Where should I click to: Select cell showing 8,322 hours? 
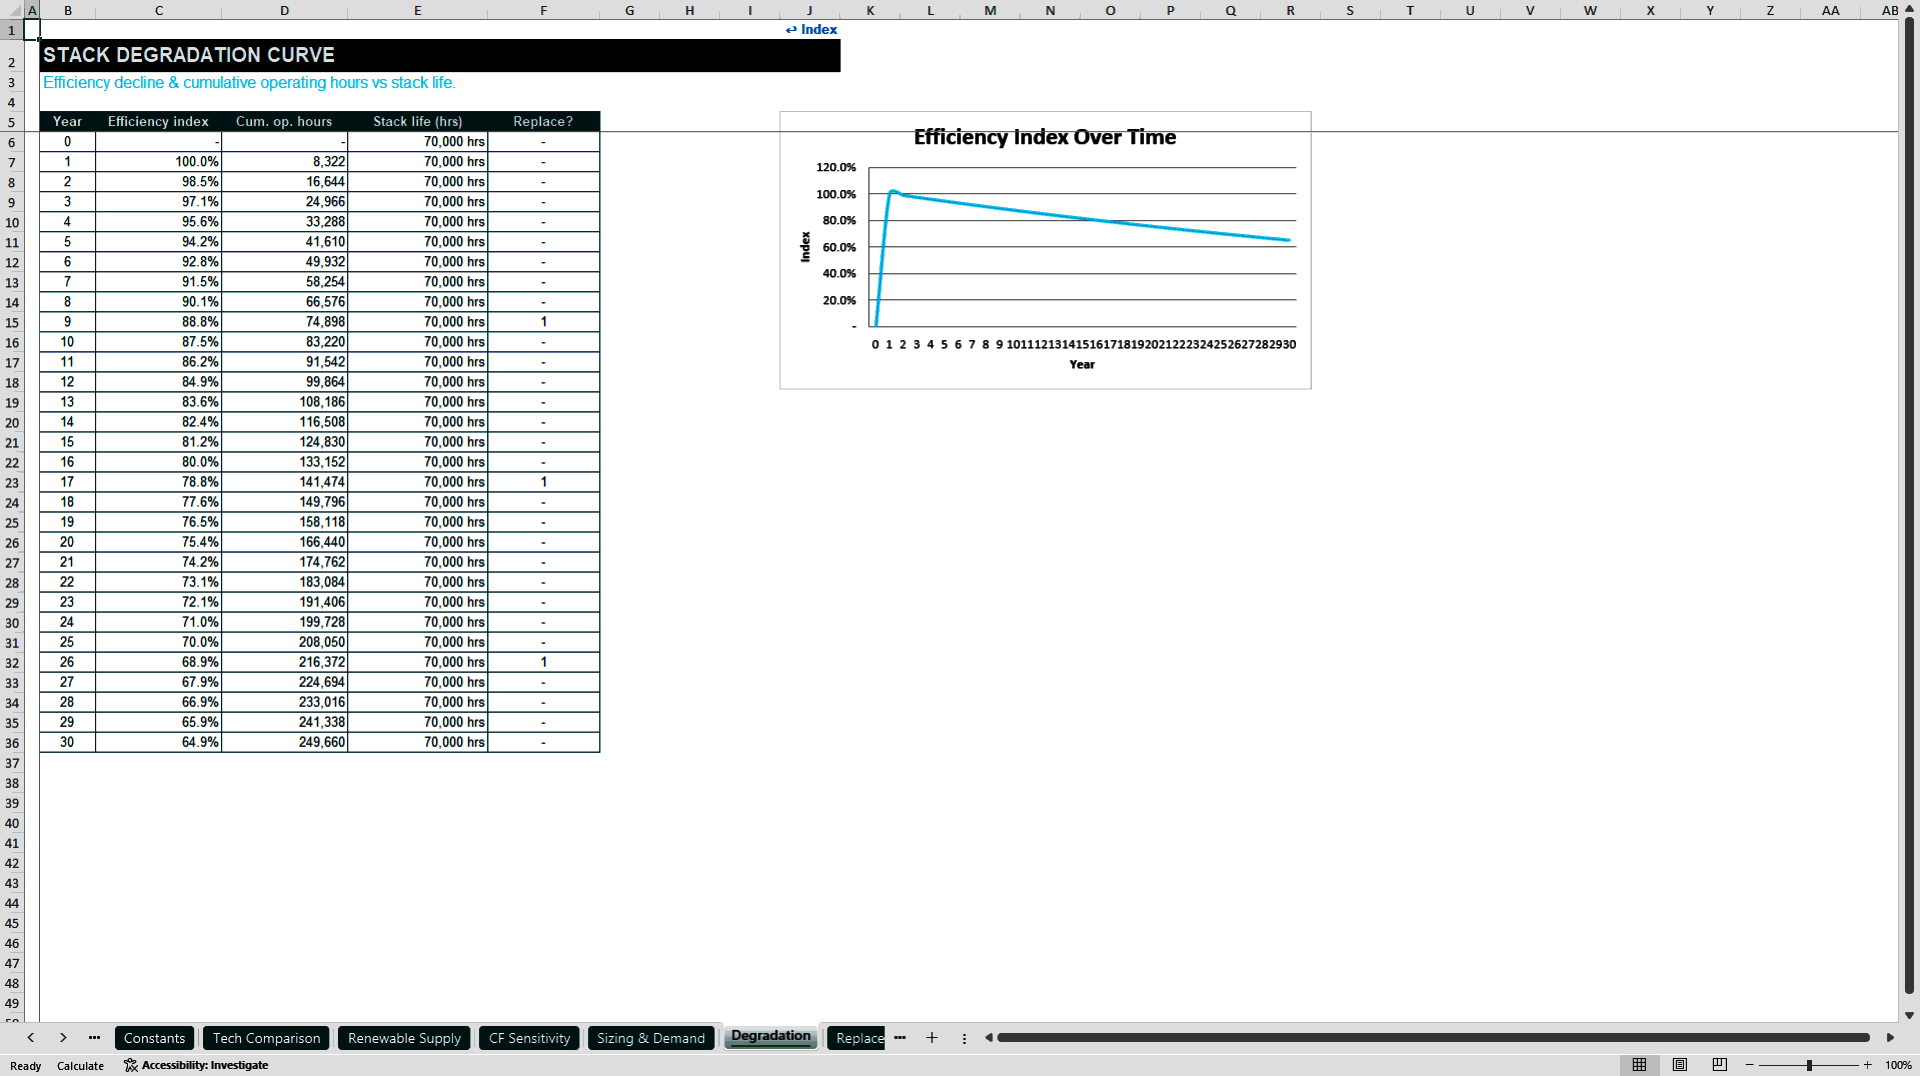click(x=284, y=161)
